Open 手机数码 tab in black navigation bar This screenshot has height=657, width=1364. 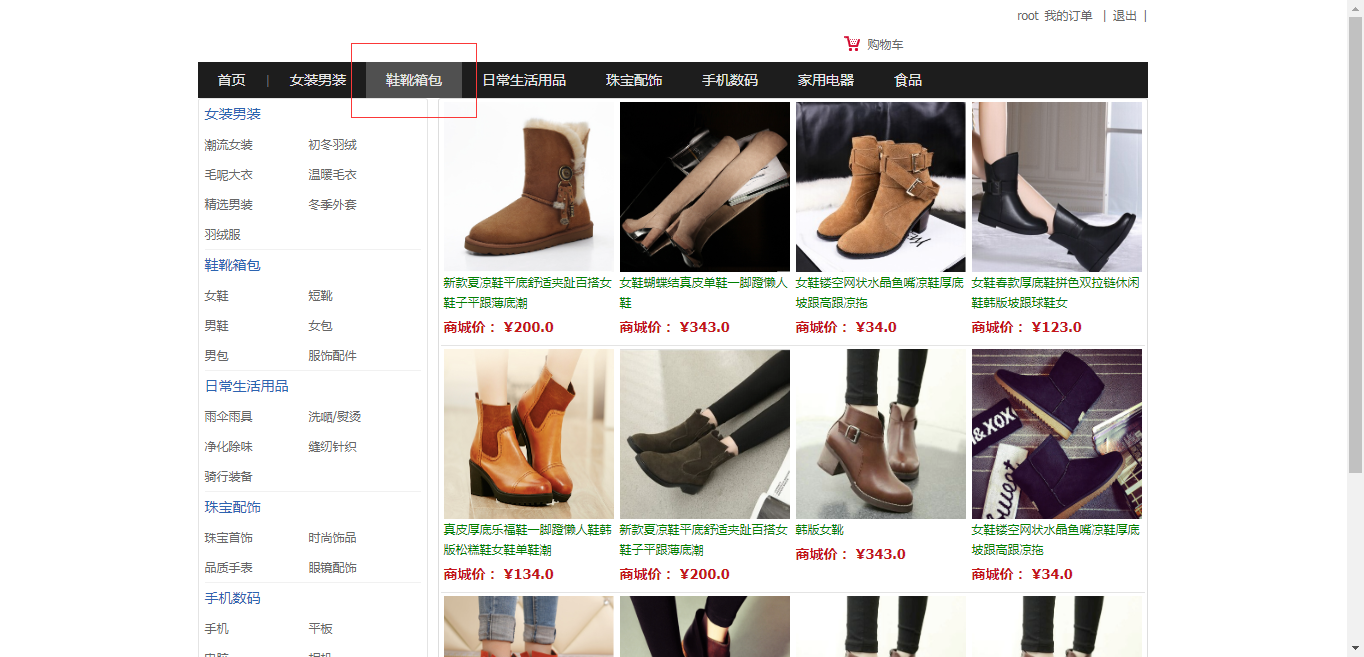point(730,80)
